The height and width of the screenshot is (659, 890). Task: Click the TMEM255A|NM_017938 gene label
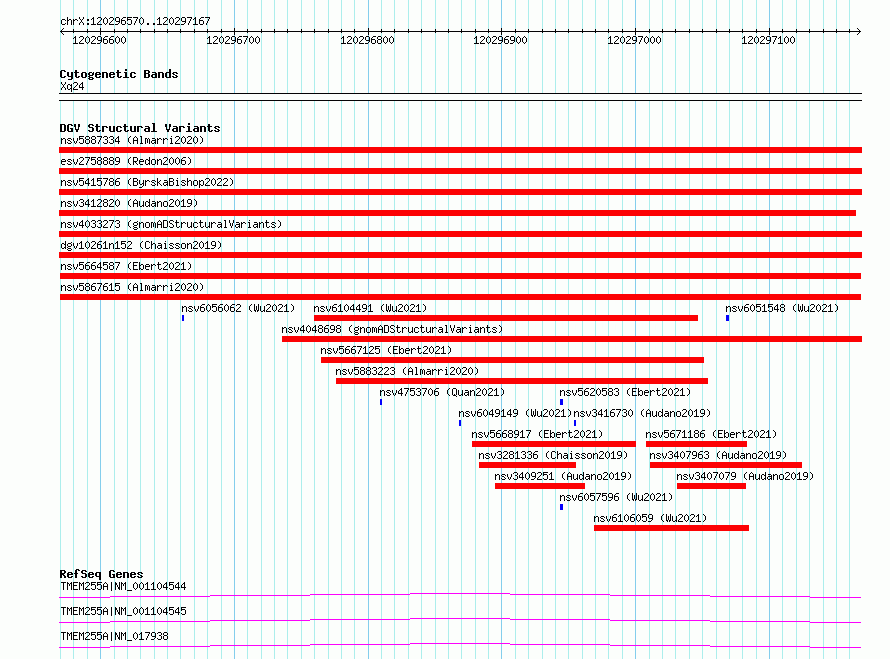click(114, 636)
